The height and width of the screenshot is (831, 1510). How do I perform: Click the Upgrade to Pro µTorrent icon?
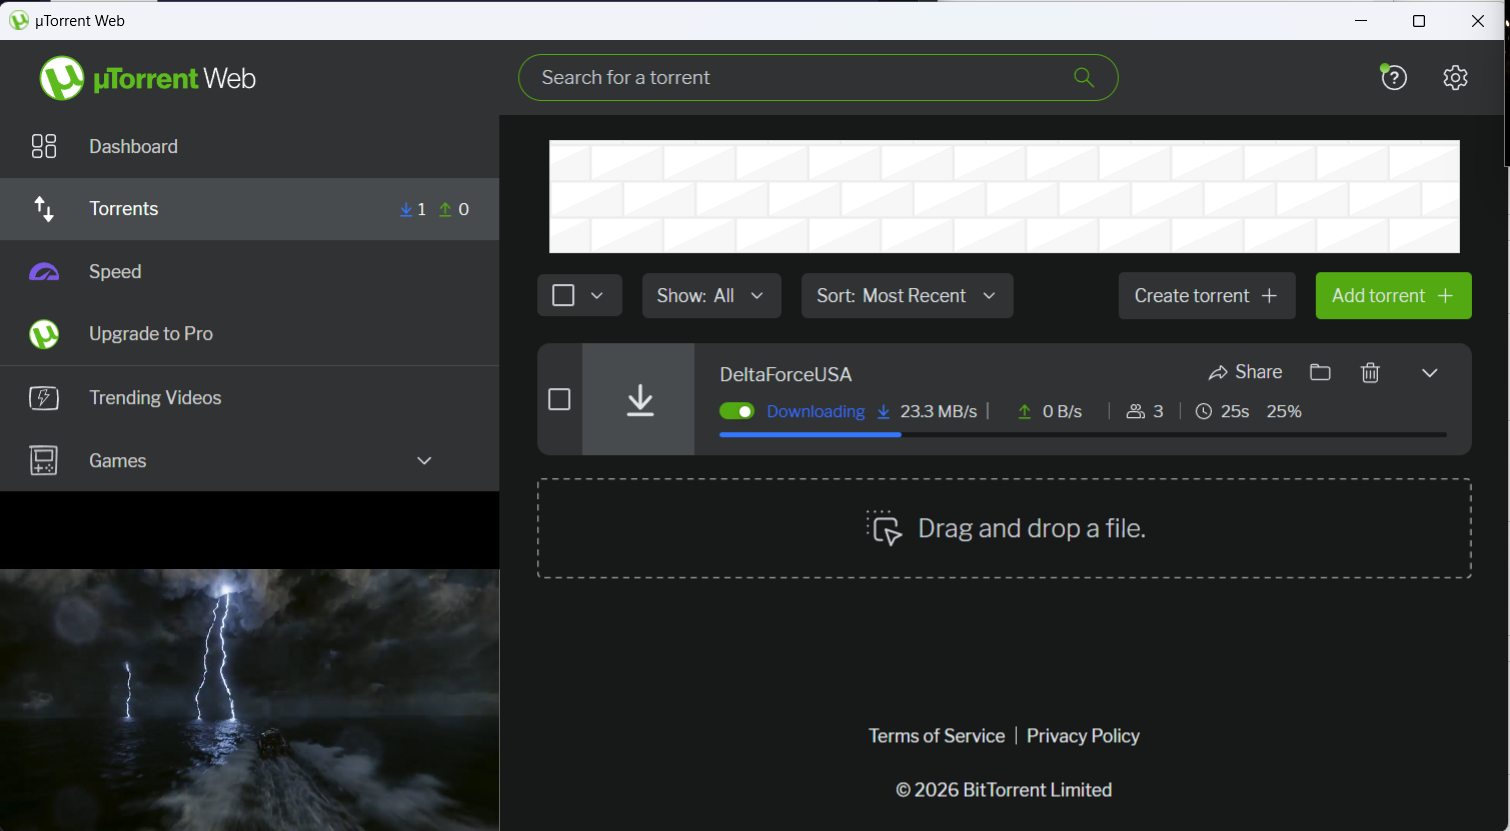click(x=44, y=334)
